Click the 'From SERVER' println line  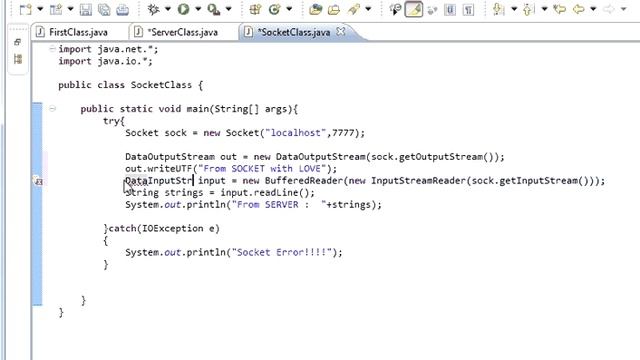tap(253, 204)
